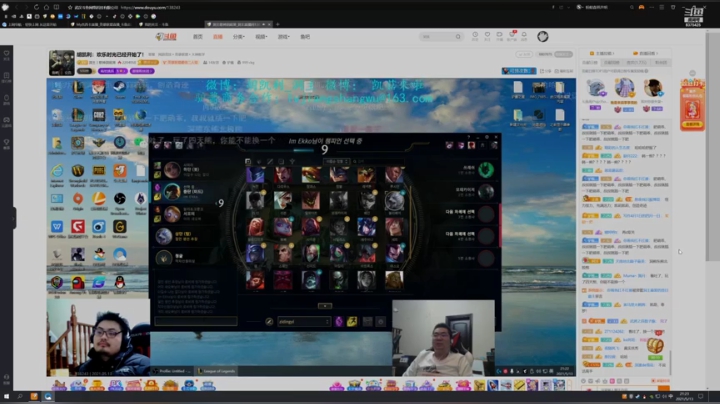This screenshot has width=720, height=404.
Task: Select the jungle role filter in champion select
Action: click(x=259, y=162)
